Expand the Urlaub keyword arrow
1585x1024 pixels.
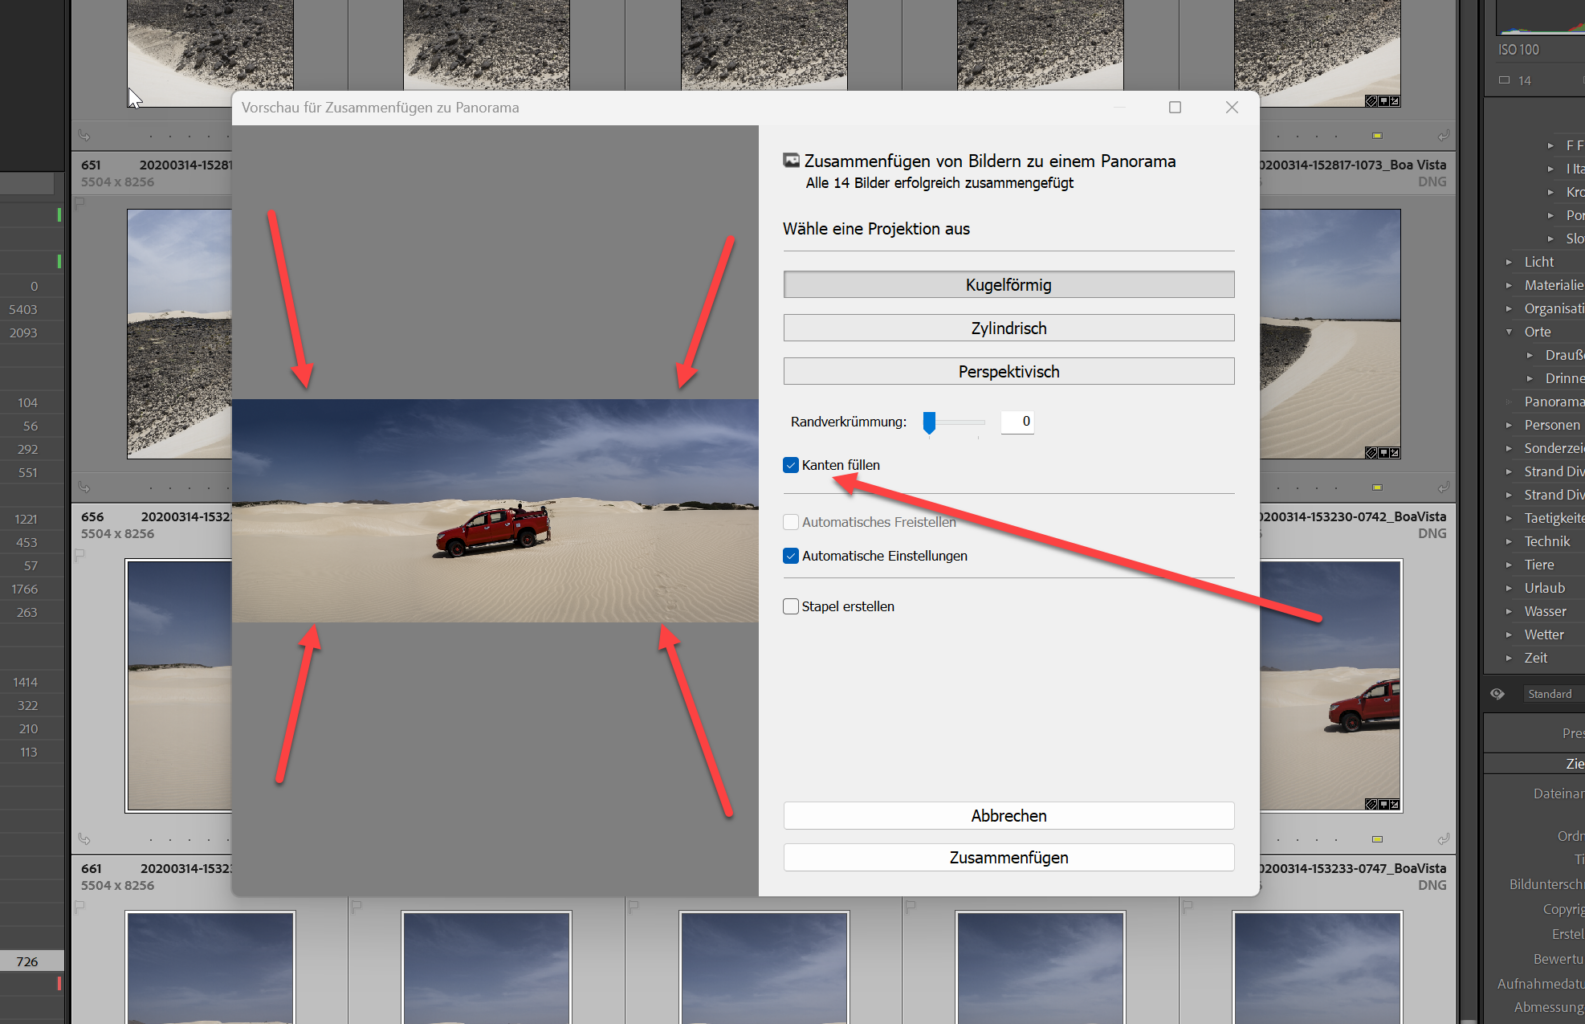1509,588
